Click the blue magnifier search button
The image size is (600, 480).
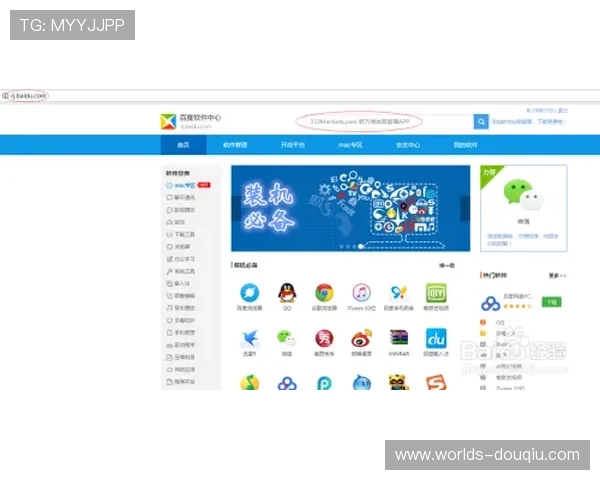[x=481, y=122]
